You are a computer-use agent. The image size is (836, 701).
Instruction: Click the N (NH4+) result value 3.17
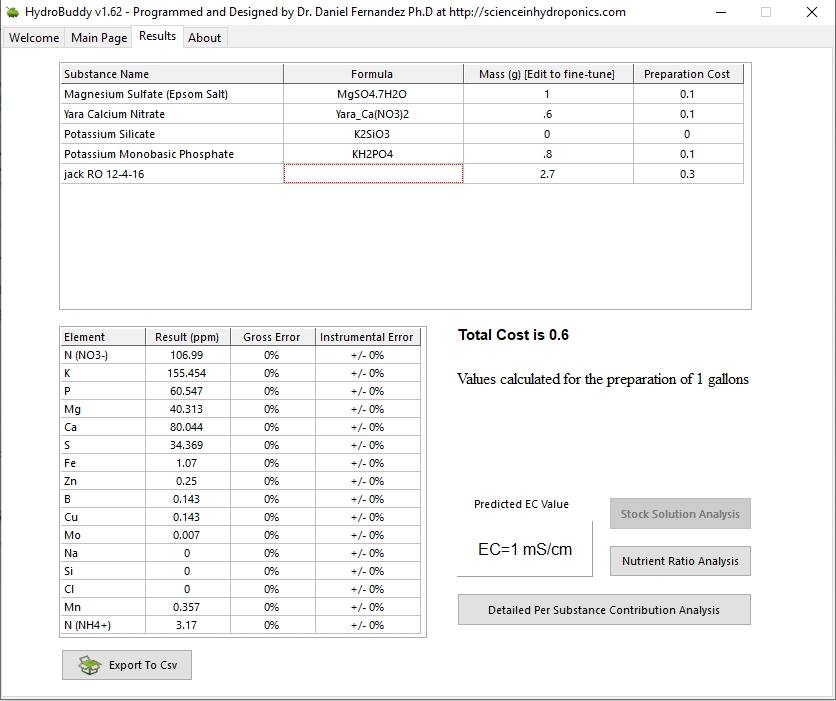tap(188, 625)
